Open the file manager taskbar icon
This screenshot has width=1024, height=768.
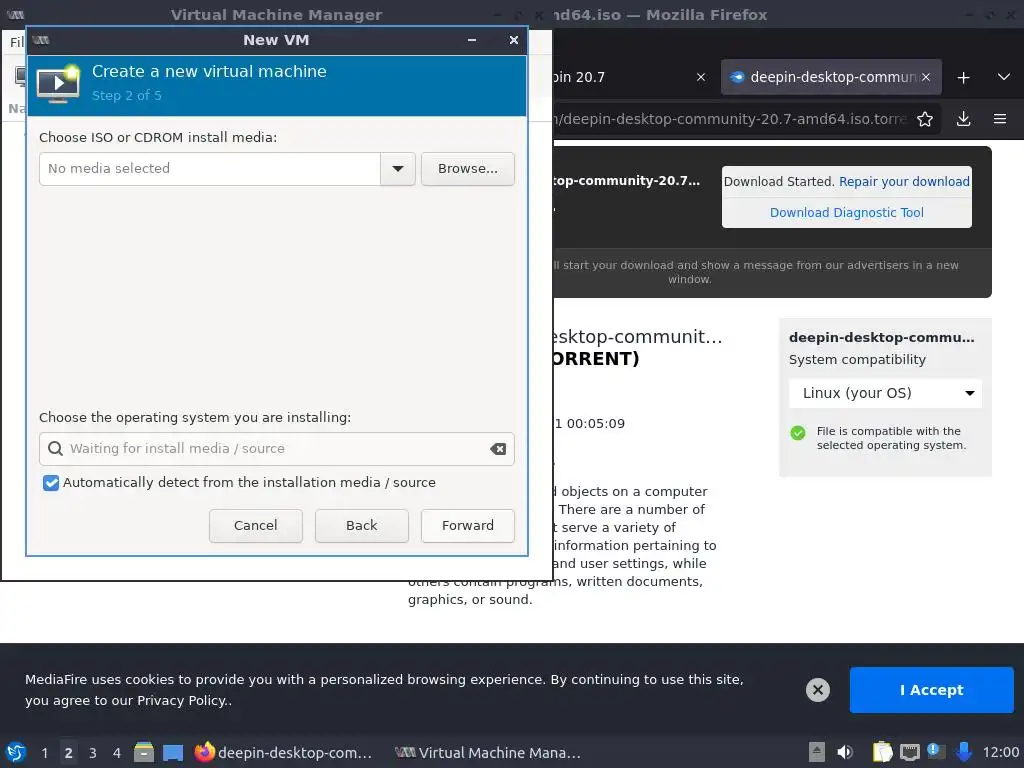pyautogui.click(x=144, y=752)
